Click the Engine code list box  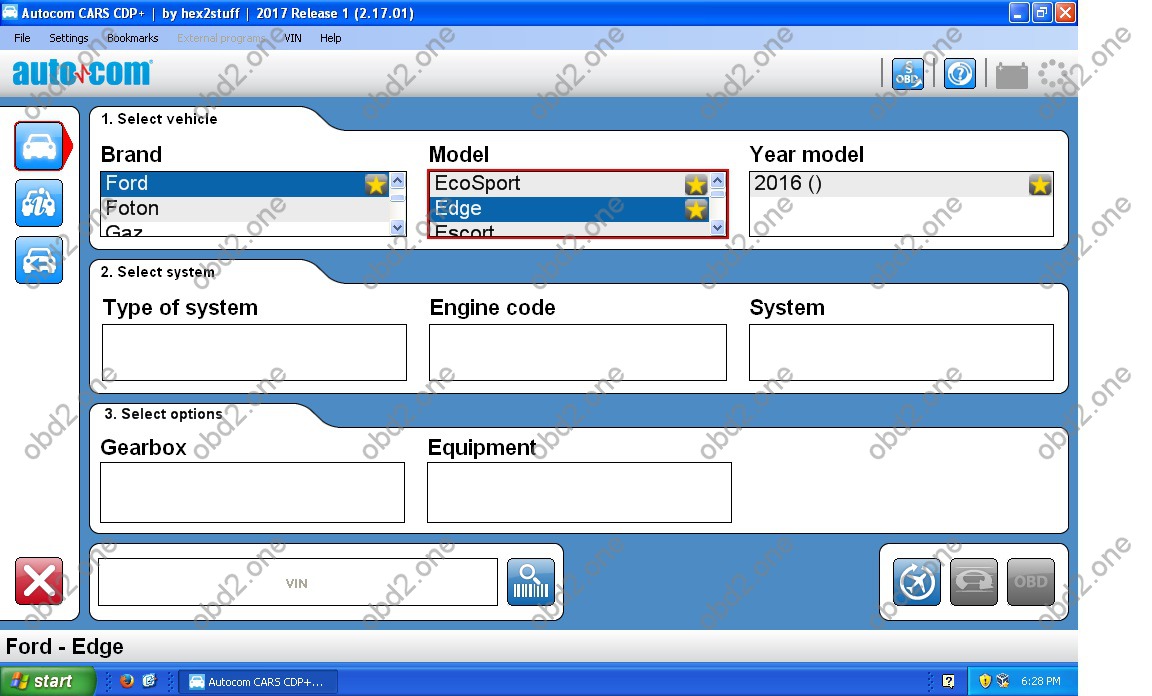click(x=577, y=352)
